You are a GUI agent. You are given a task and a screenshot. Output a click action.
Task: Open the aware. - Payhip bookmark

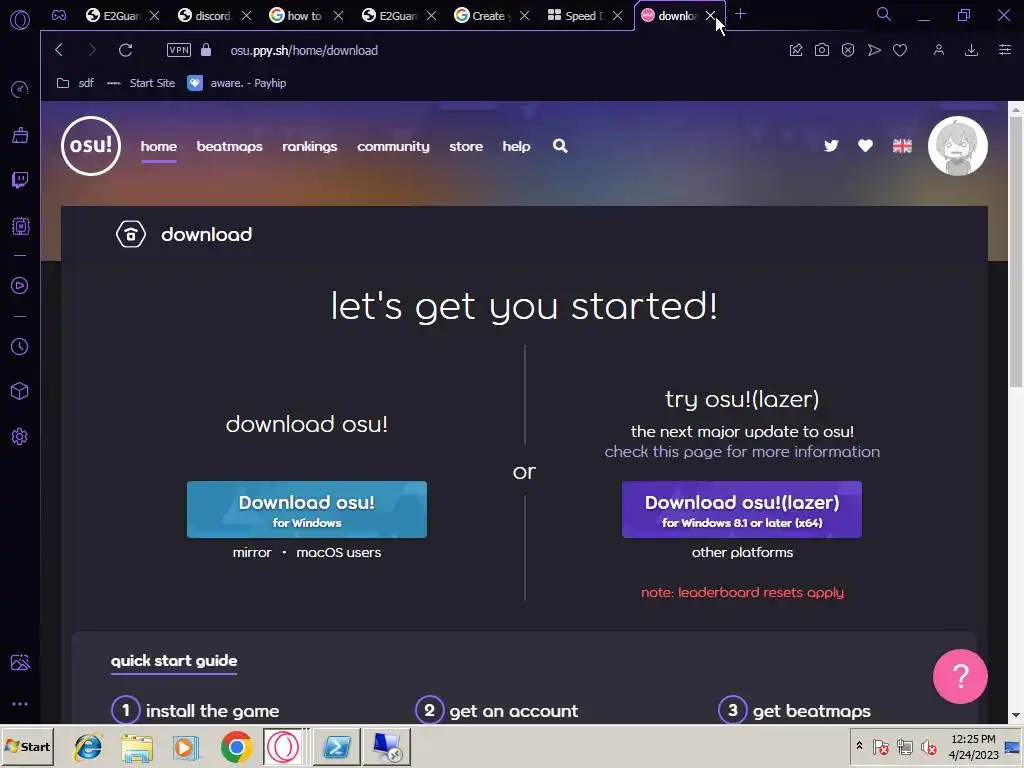236,83
